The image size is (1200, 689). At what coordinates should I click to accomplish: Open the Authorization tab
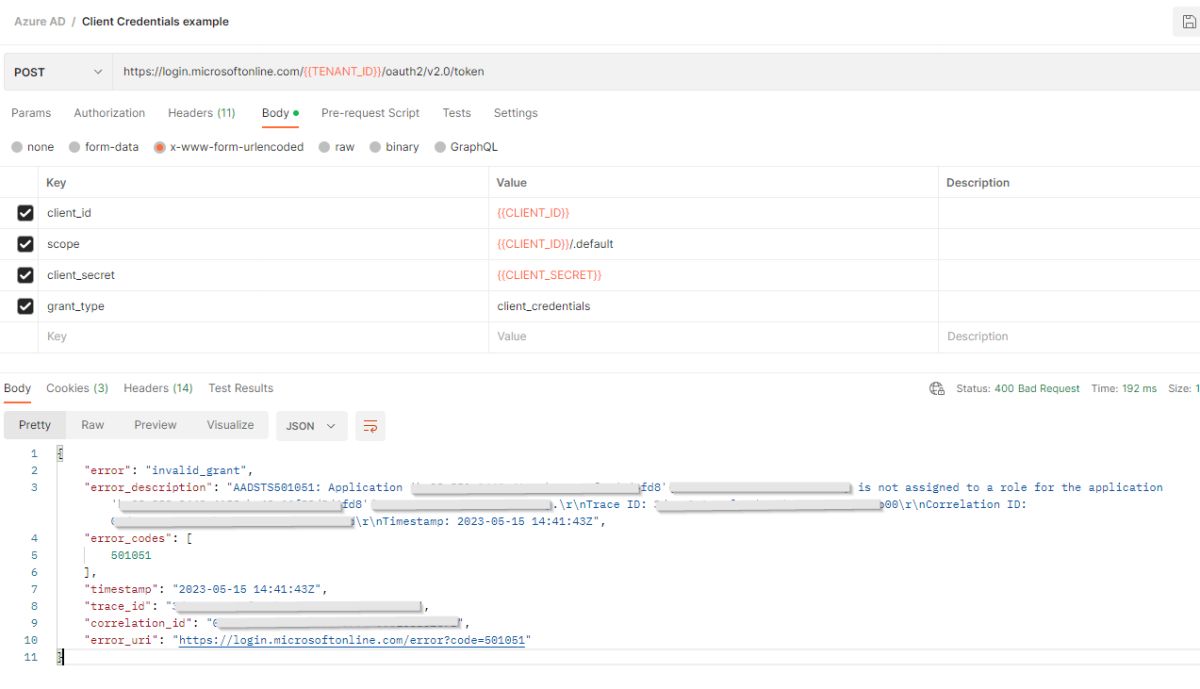[109, 113]
